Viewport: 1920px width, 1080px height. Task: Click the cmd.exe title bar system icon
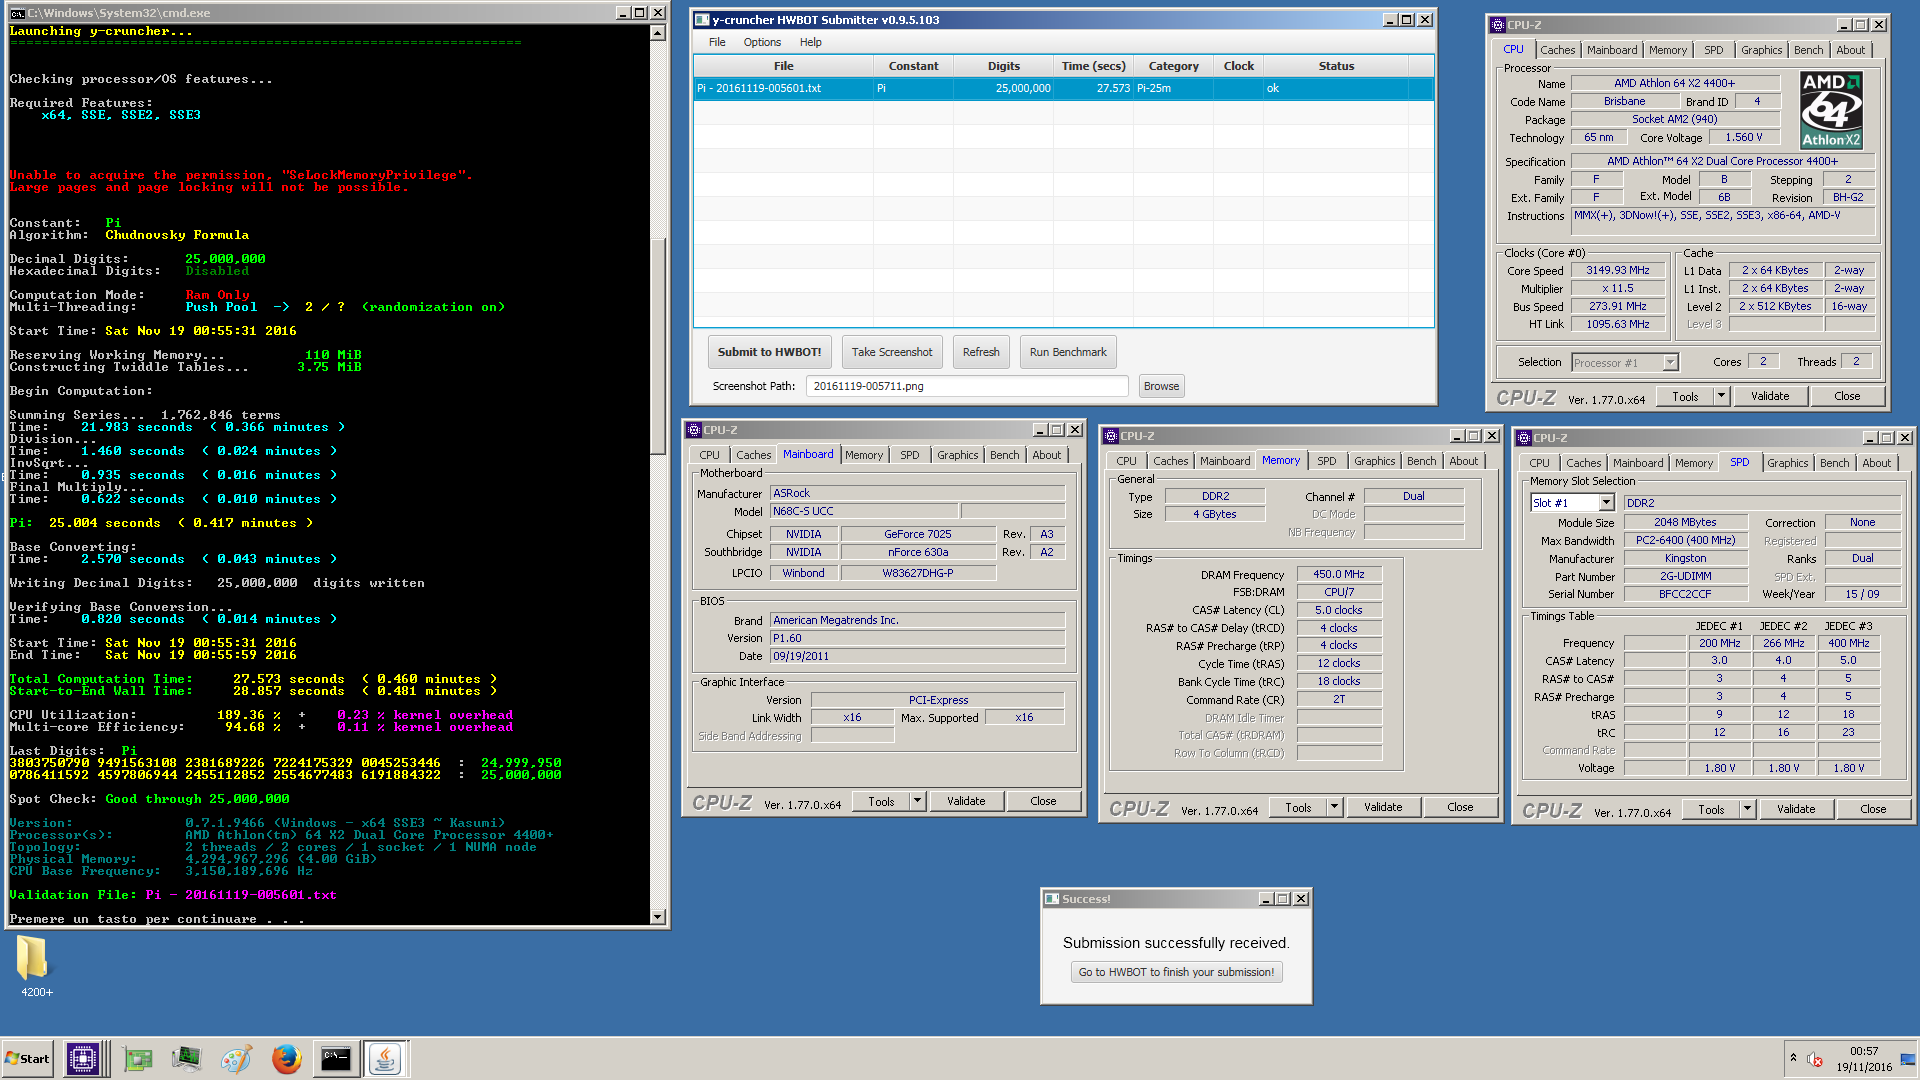pyautogui.click(x=17, y=13)
